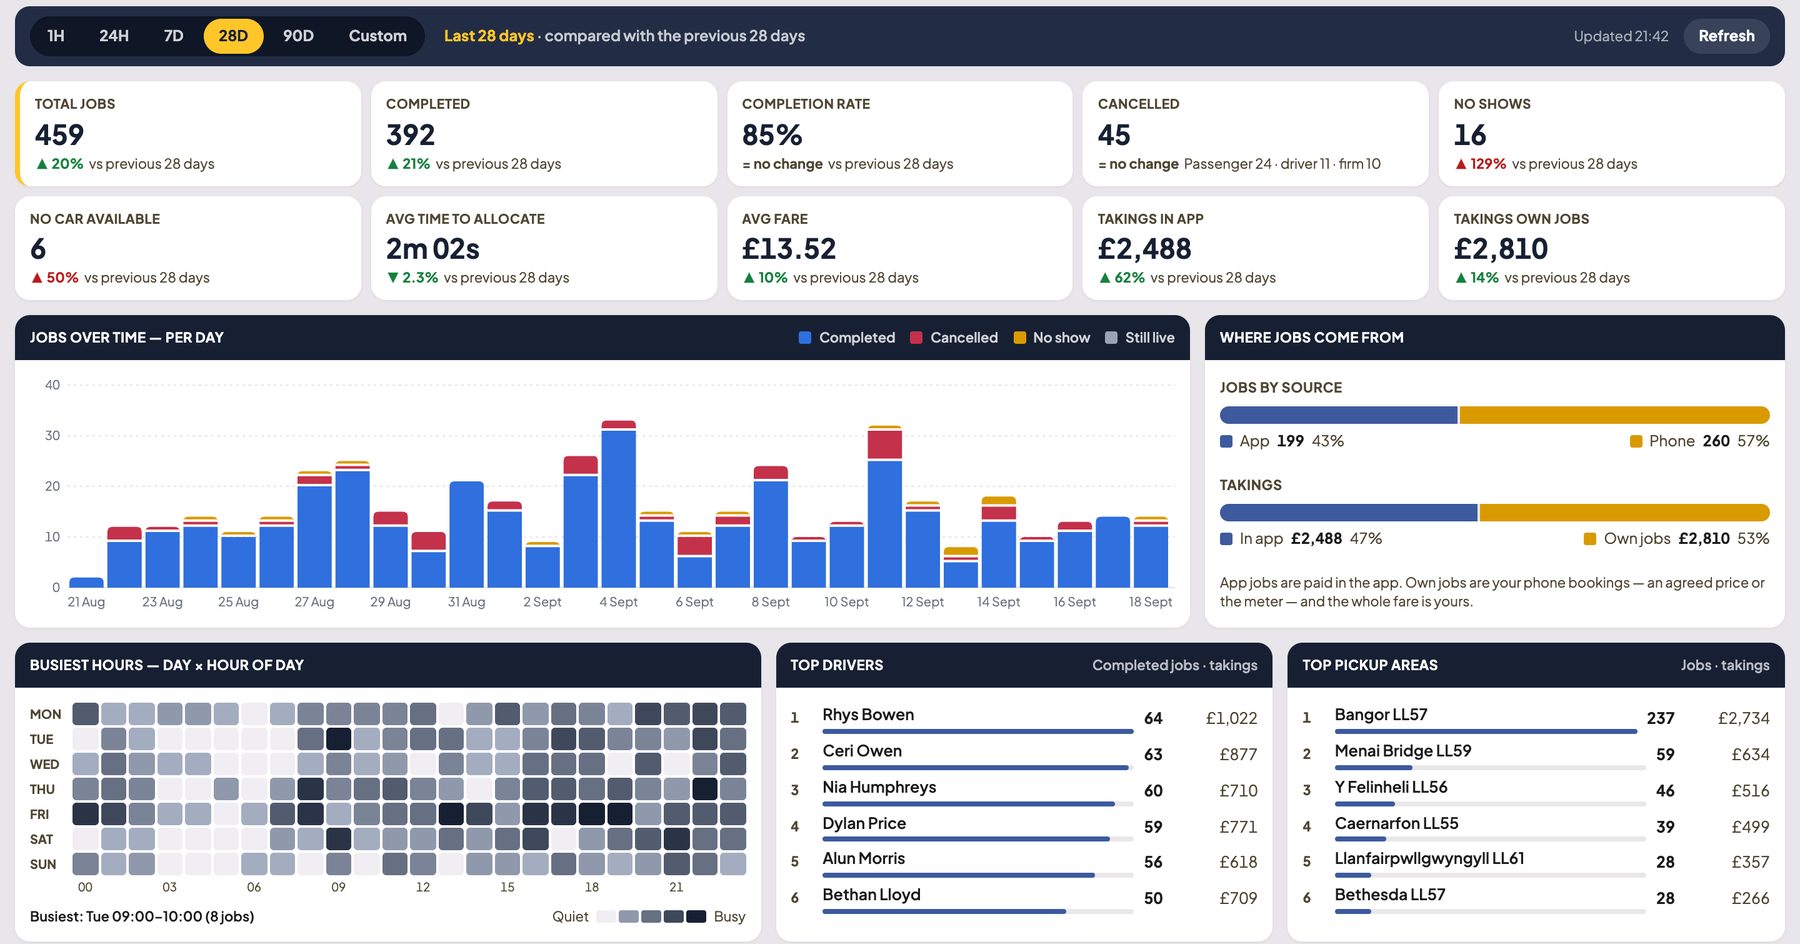Open Nia Humphreys driver row
1800x944 pixels.
(x=1024, y=790)
